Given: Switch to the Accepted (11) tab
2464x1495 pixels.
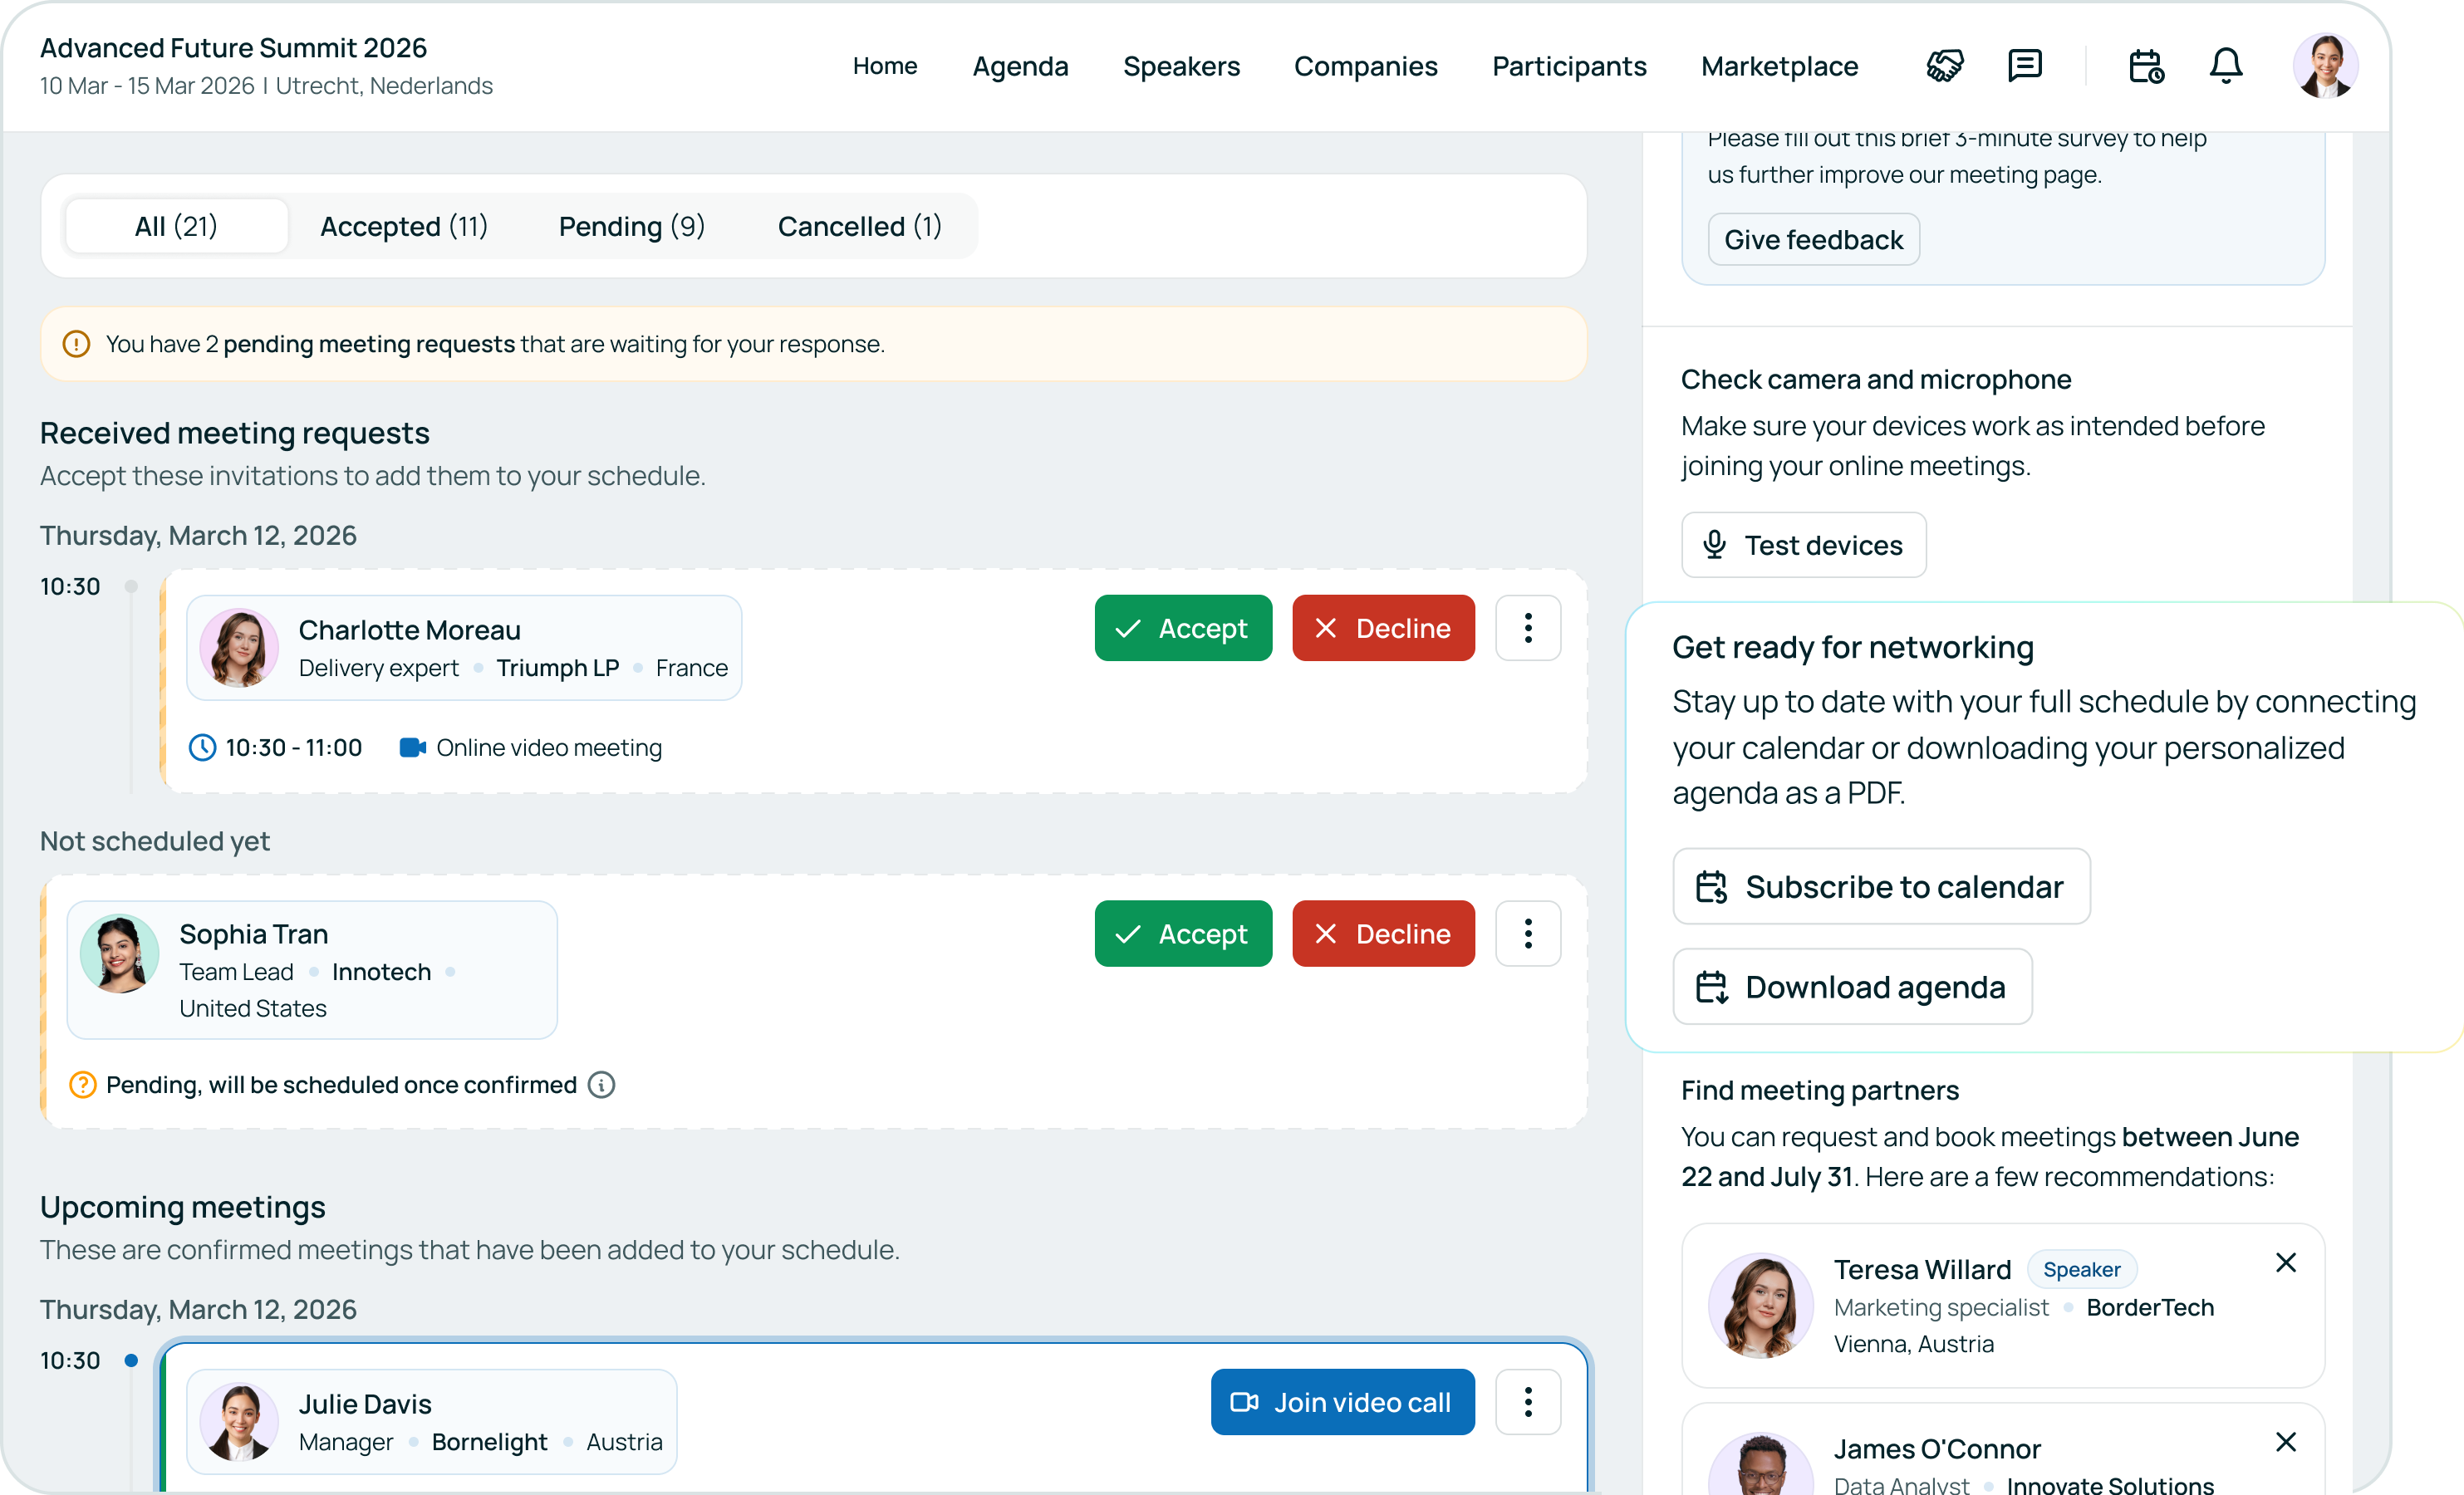Looking at the screenshot, I should pyautogui.click(x=404, y=226).
